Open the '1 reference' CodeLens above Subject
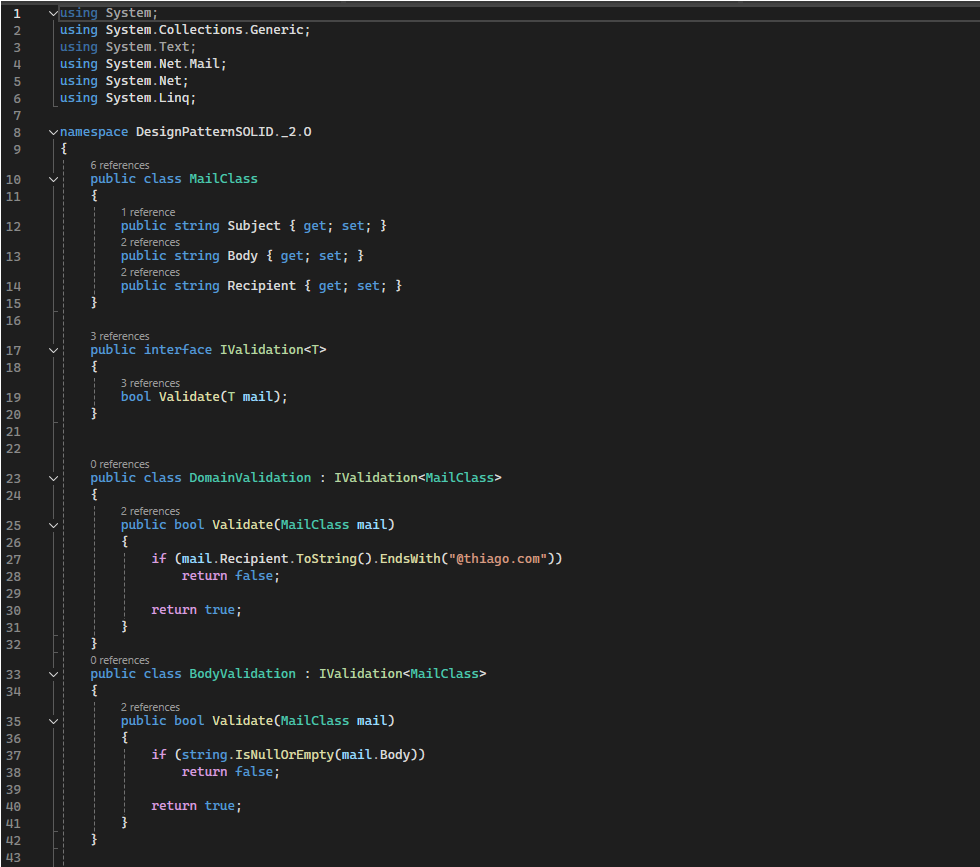Viewport: 980px width, 867px height. point(148,212)
